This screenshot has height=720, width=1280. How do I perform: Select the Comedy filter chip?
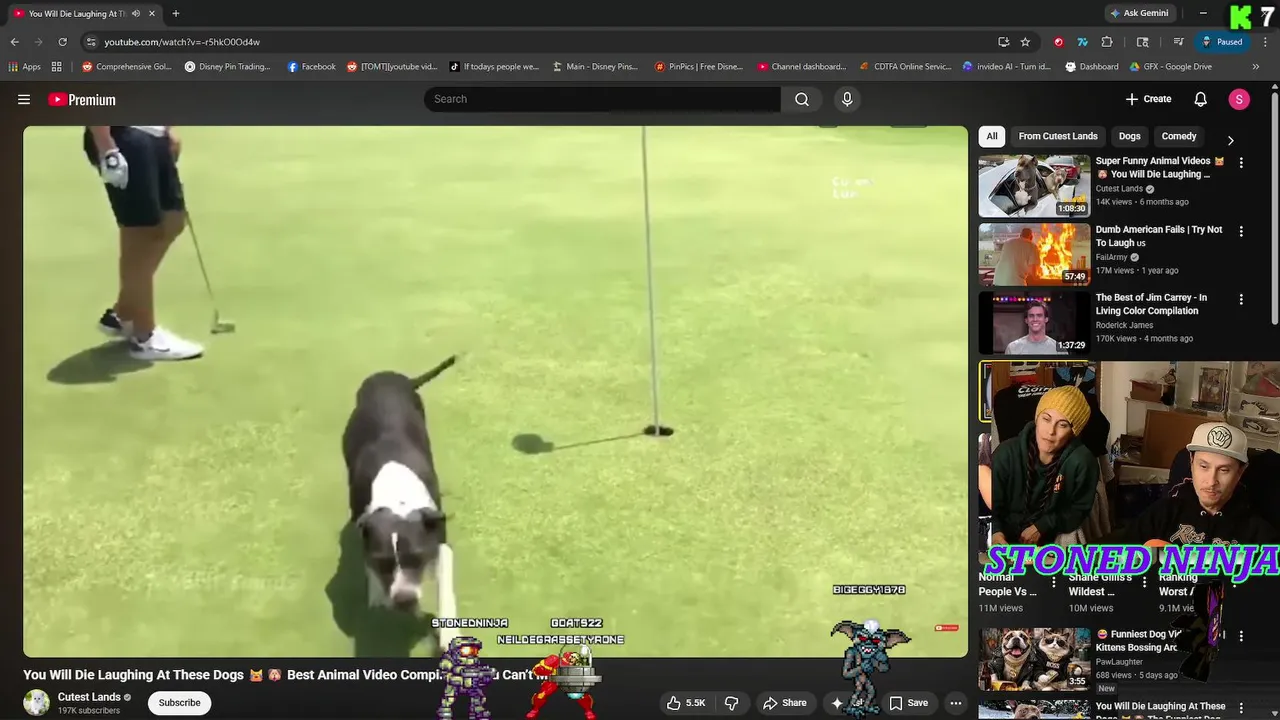pos(1179,136)
